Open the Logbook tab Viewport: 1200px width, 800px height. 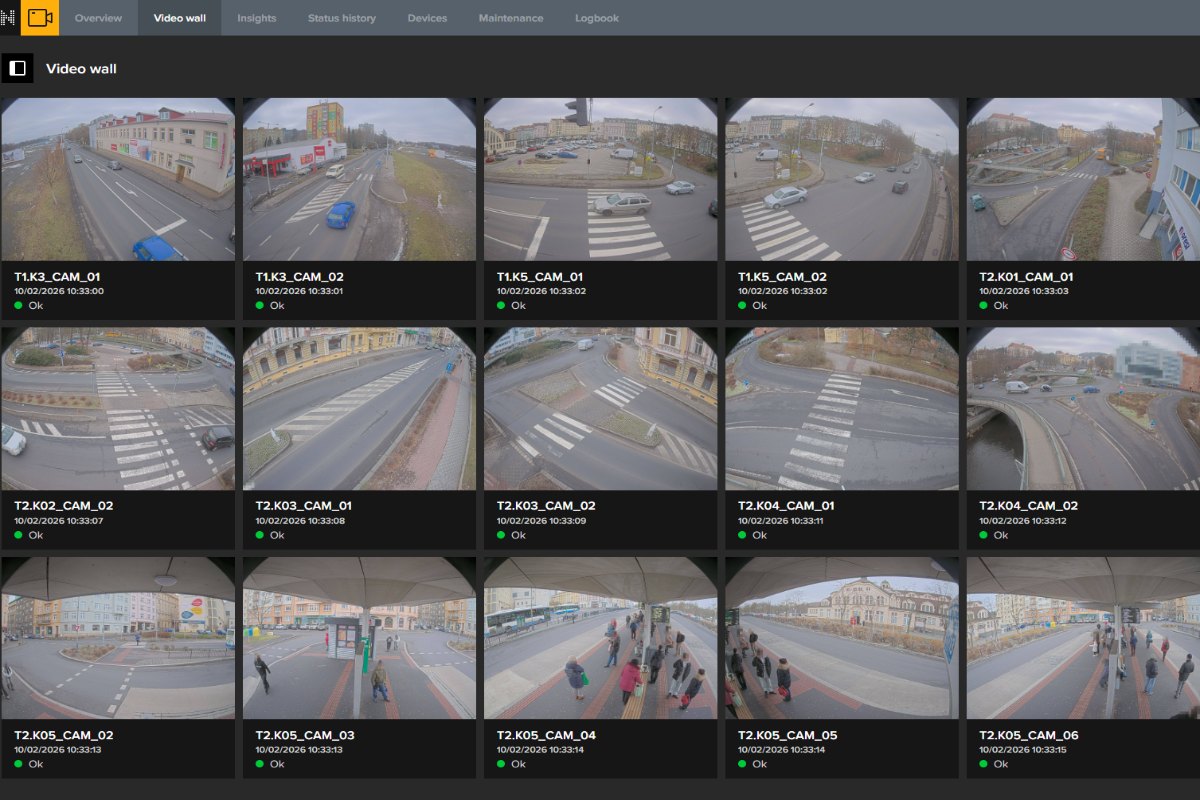click(595, 16)
